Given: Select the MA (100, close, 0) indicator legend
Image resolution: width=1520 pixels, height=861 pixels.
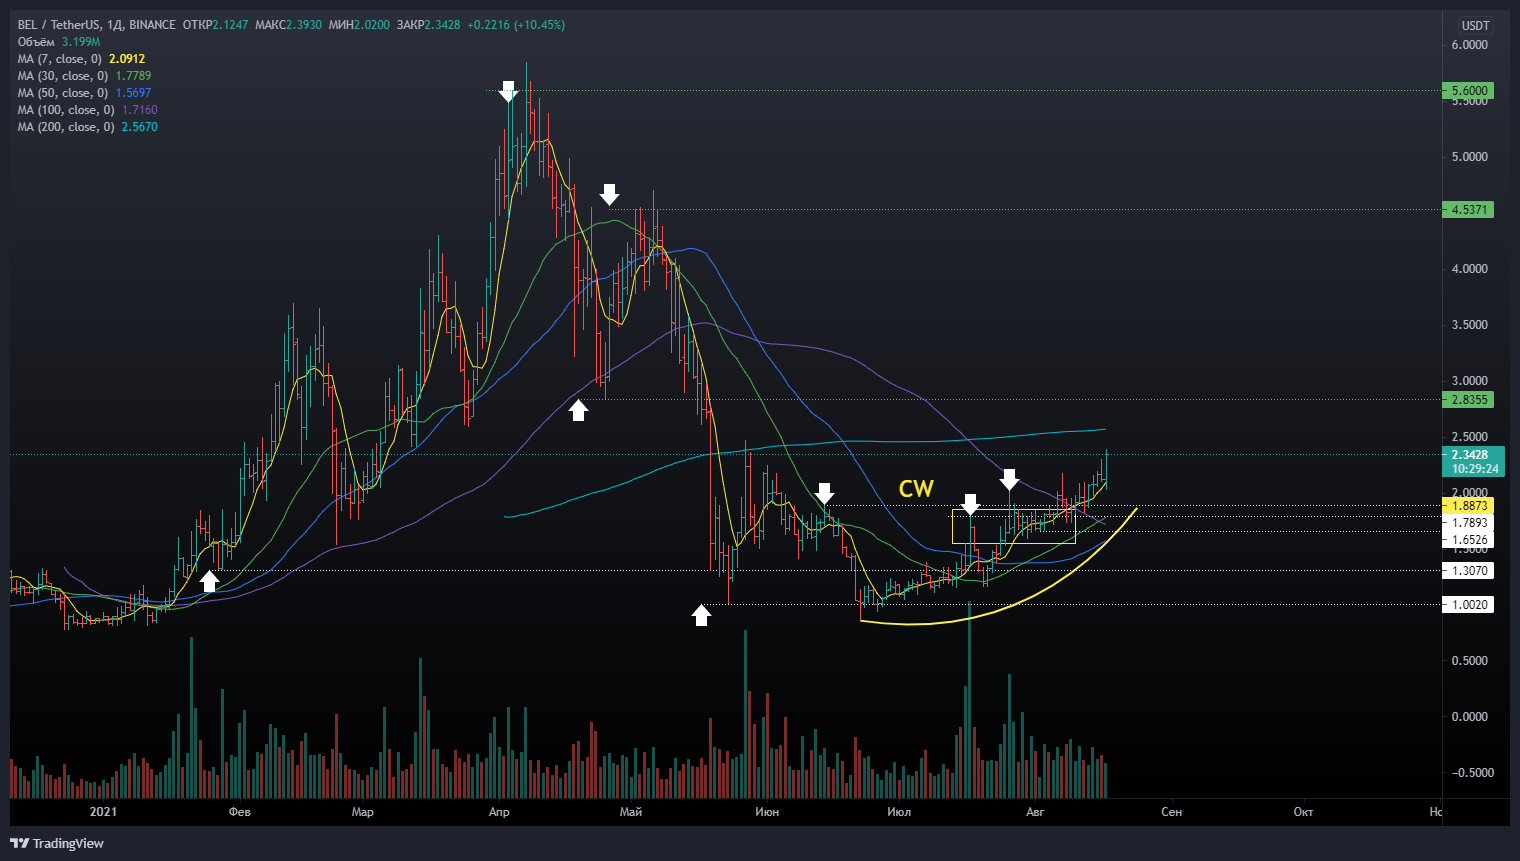Looking at the screenshot, I should (x=87, y=110).
